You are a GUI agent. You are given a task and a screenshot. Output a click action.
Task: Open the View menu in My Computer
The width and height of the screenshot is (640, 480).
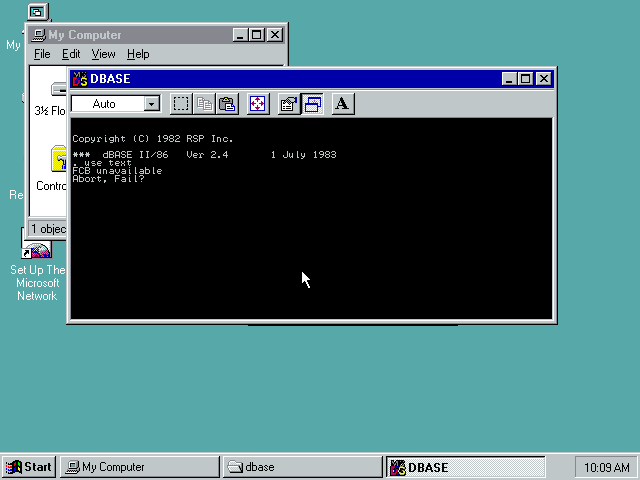click(103, 54)
